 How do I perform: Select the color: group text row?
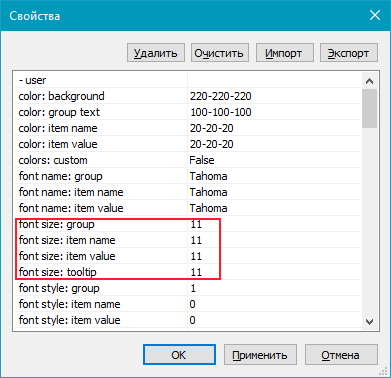pyautogui.click(x=188, y=112)
